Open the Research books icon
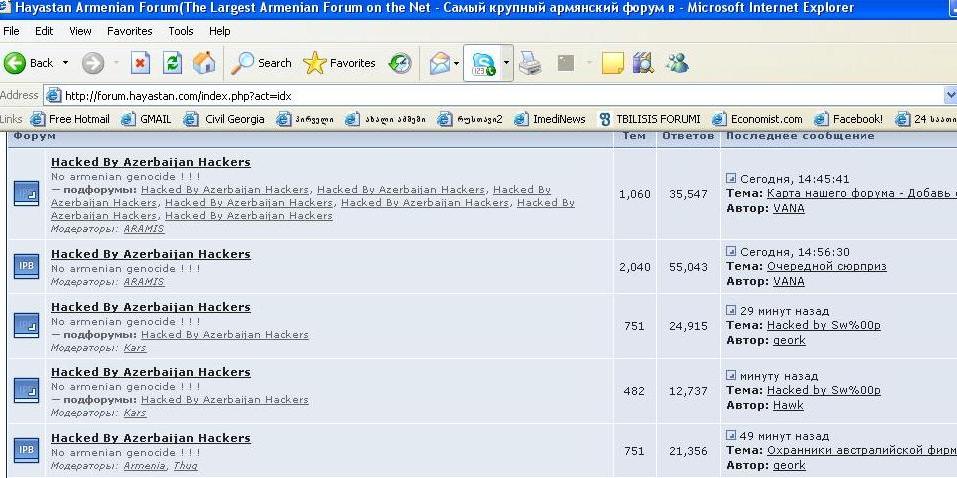 (x=643, y=63)
